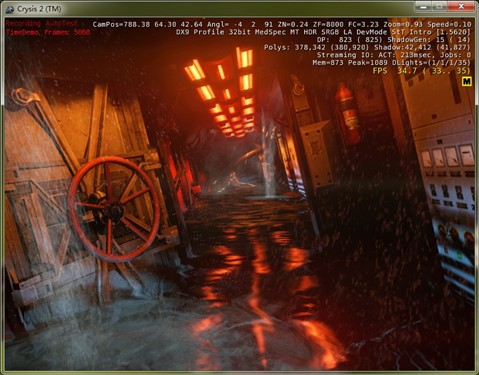Viewport: 479px width, 375px height.
Task: Click the yellow FPS counter readout
Action: click(422, 71)
